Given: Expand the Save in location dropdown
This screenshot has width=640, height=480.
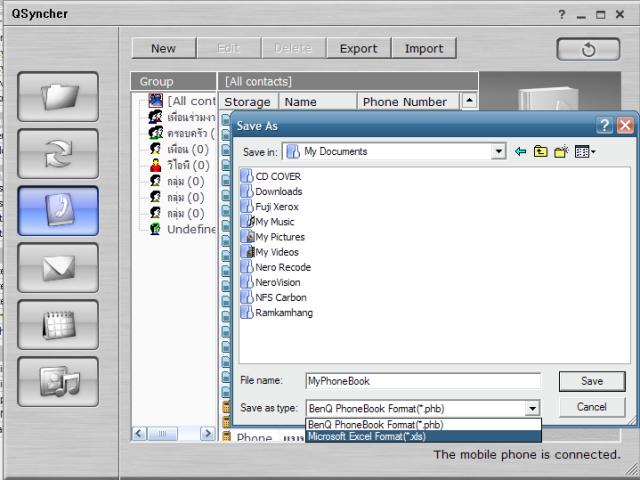Looking at the screenshot, I should [499, 152].
